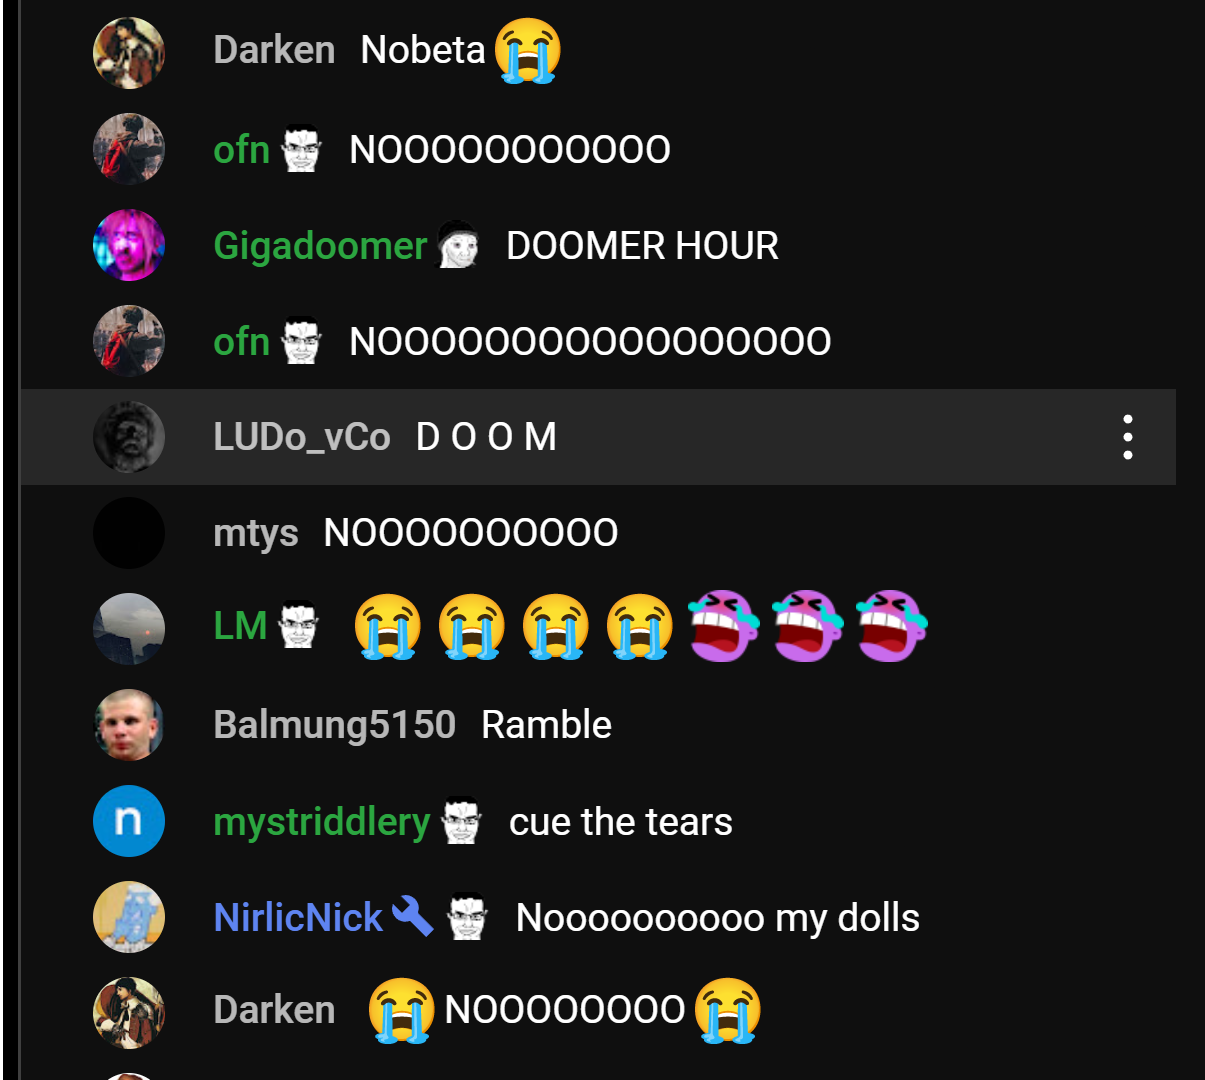The image size is (1205, 1080).
Task: Select the 'DOOMER HOUR' chat message
Action: tap(642, 245)
